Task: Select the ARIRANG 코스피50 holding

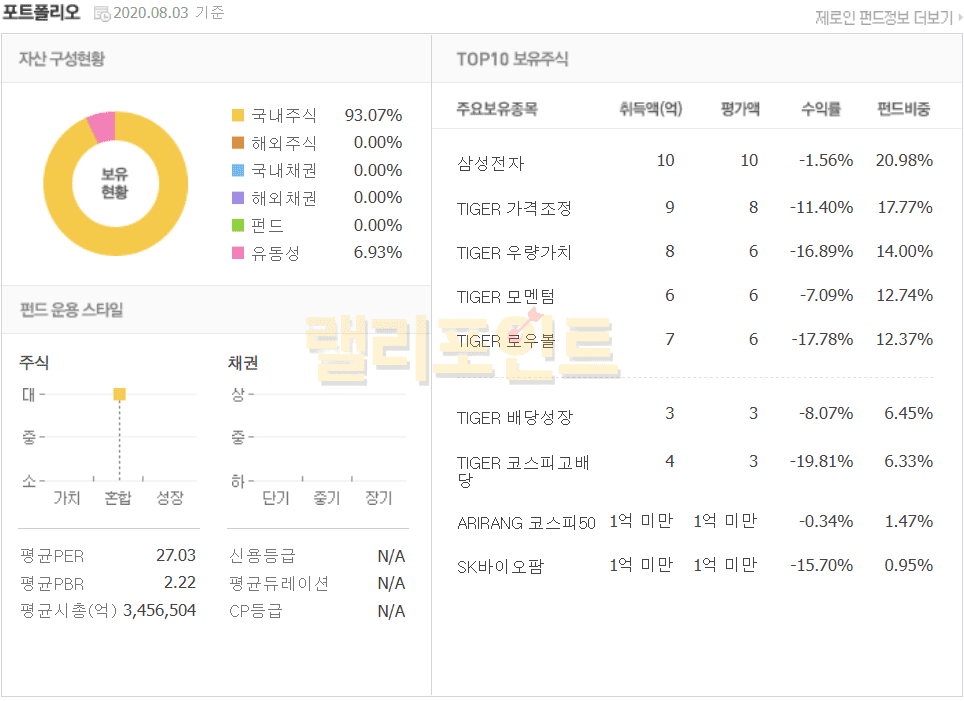Action: coord(526,523)
